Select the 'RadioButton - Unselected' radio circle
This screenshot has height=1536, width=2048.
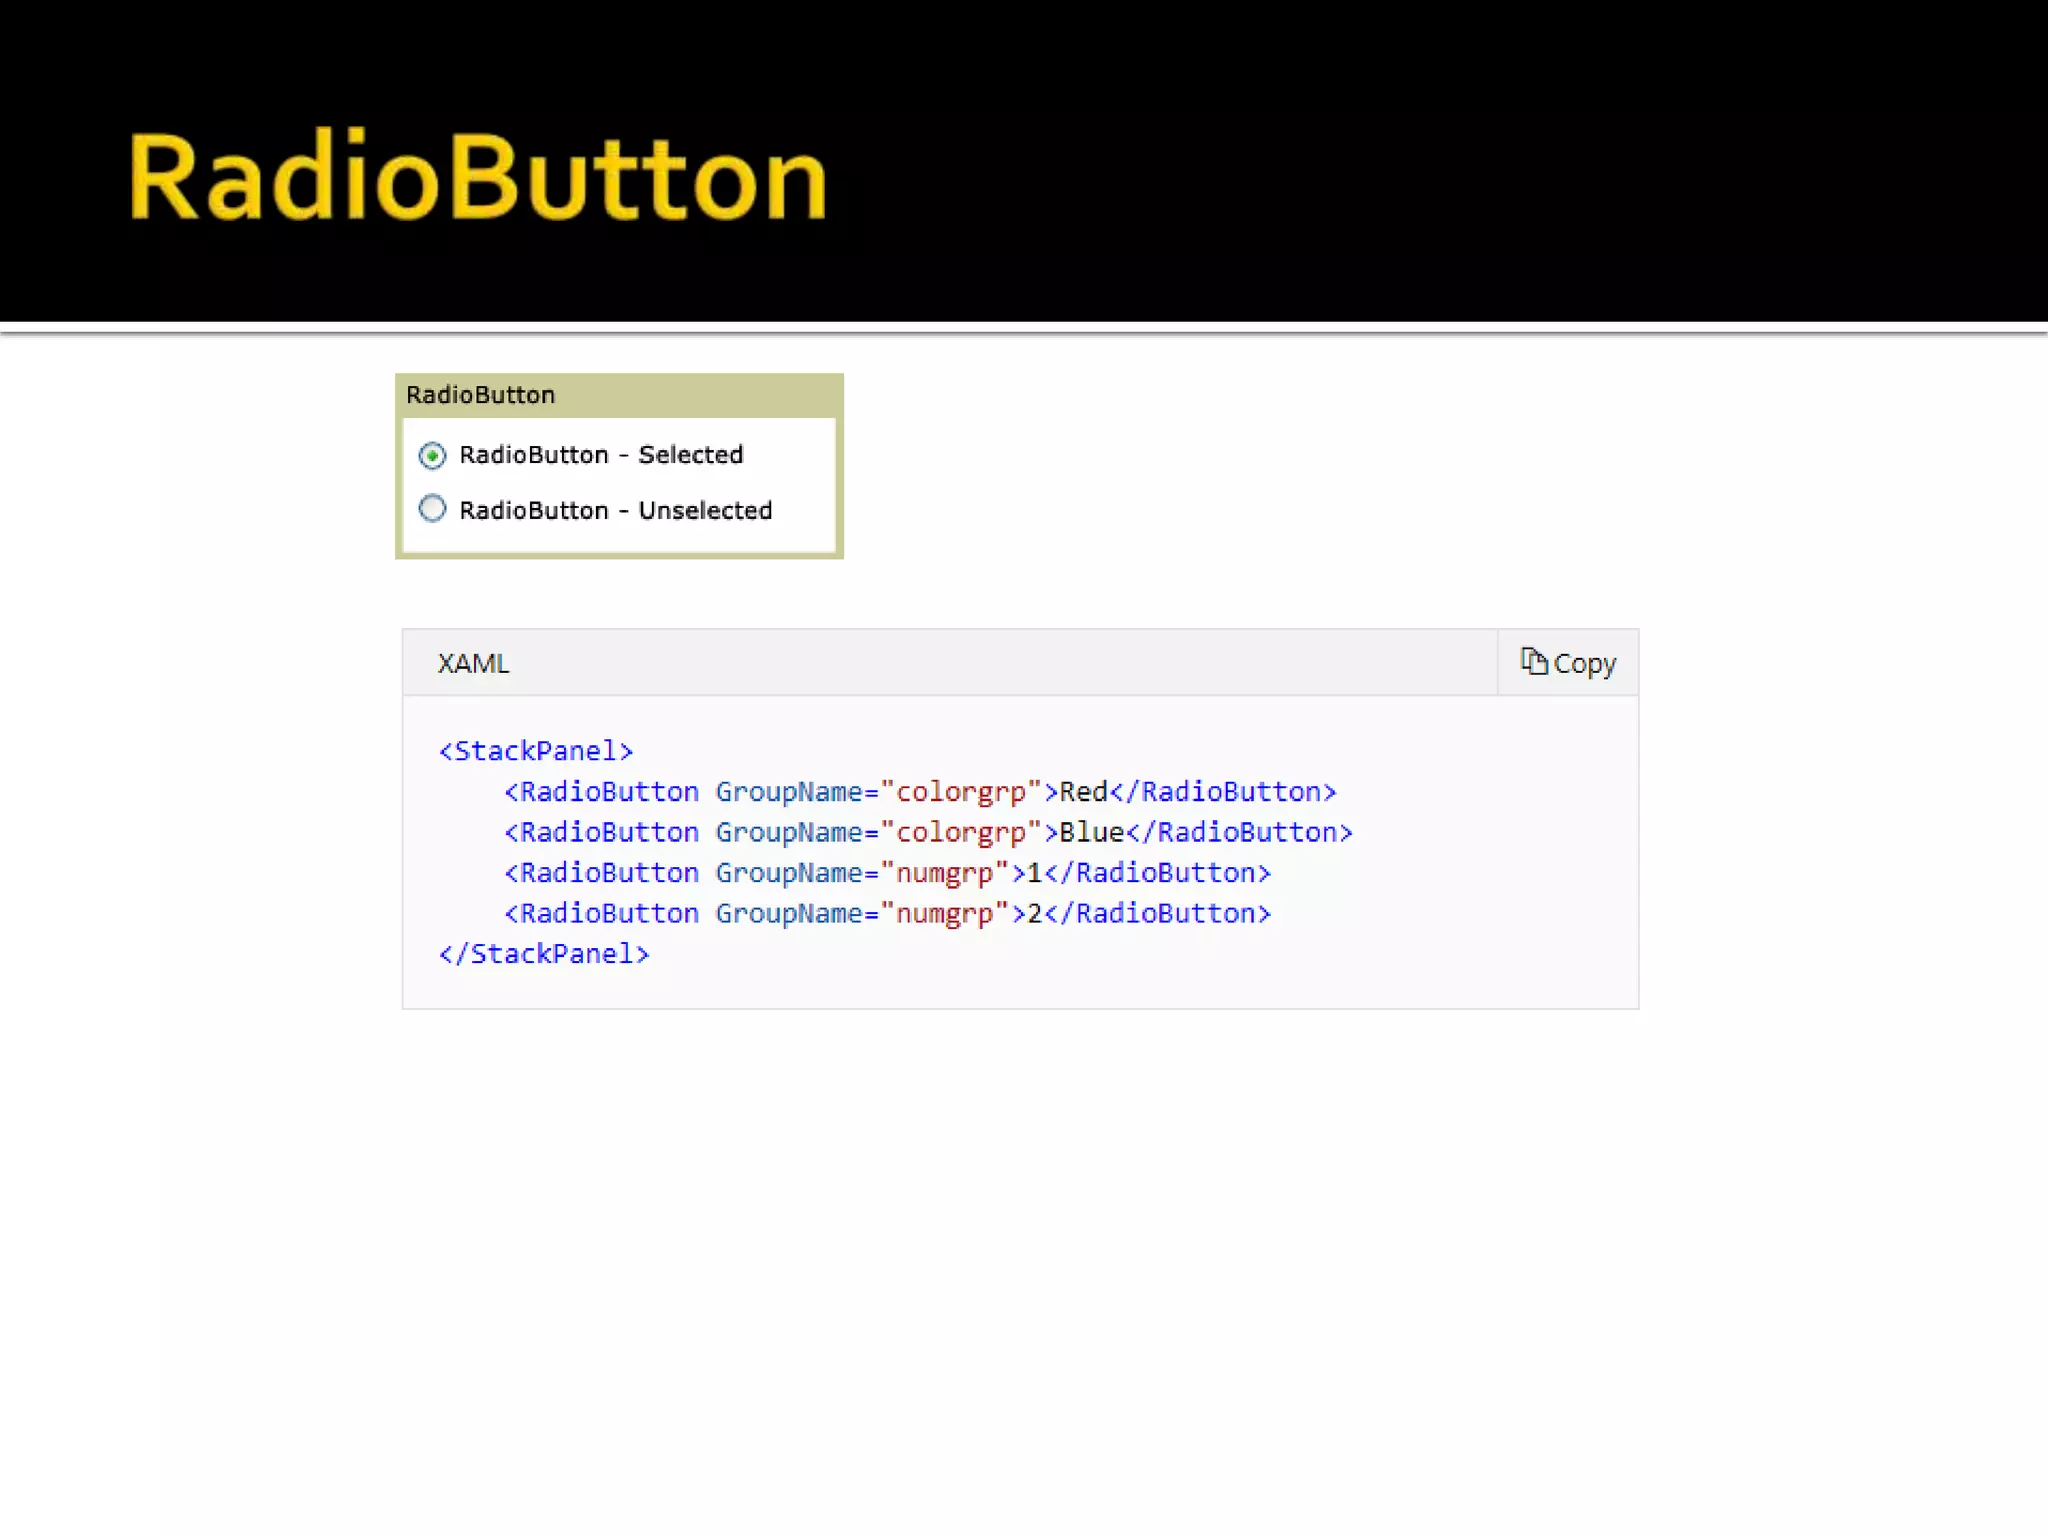432,509
